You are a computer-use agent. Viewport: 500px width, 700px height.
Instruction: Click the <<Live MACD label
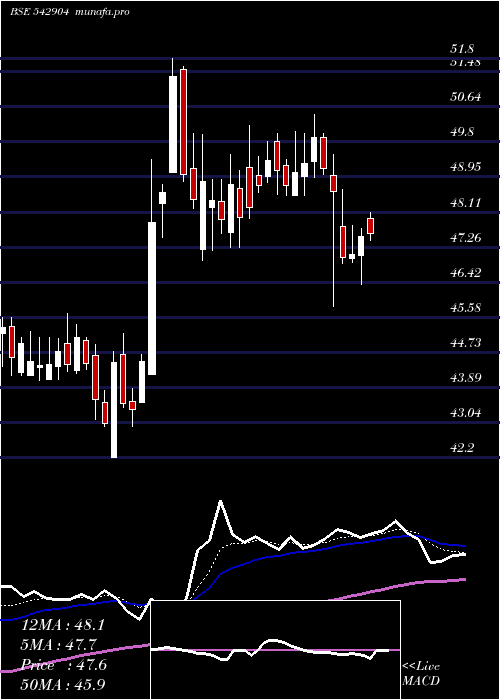click(x=421, y=673)
